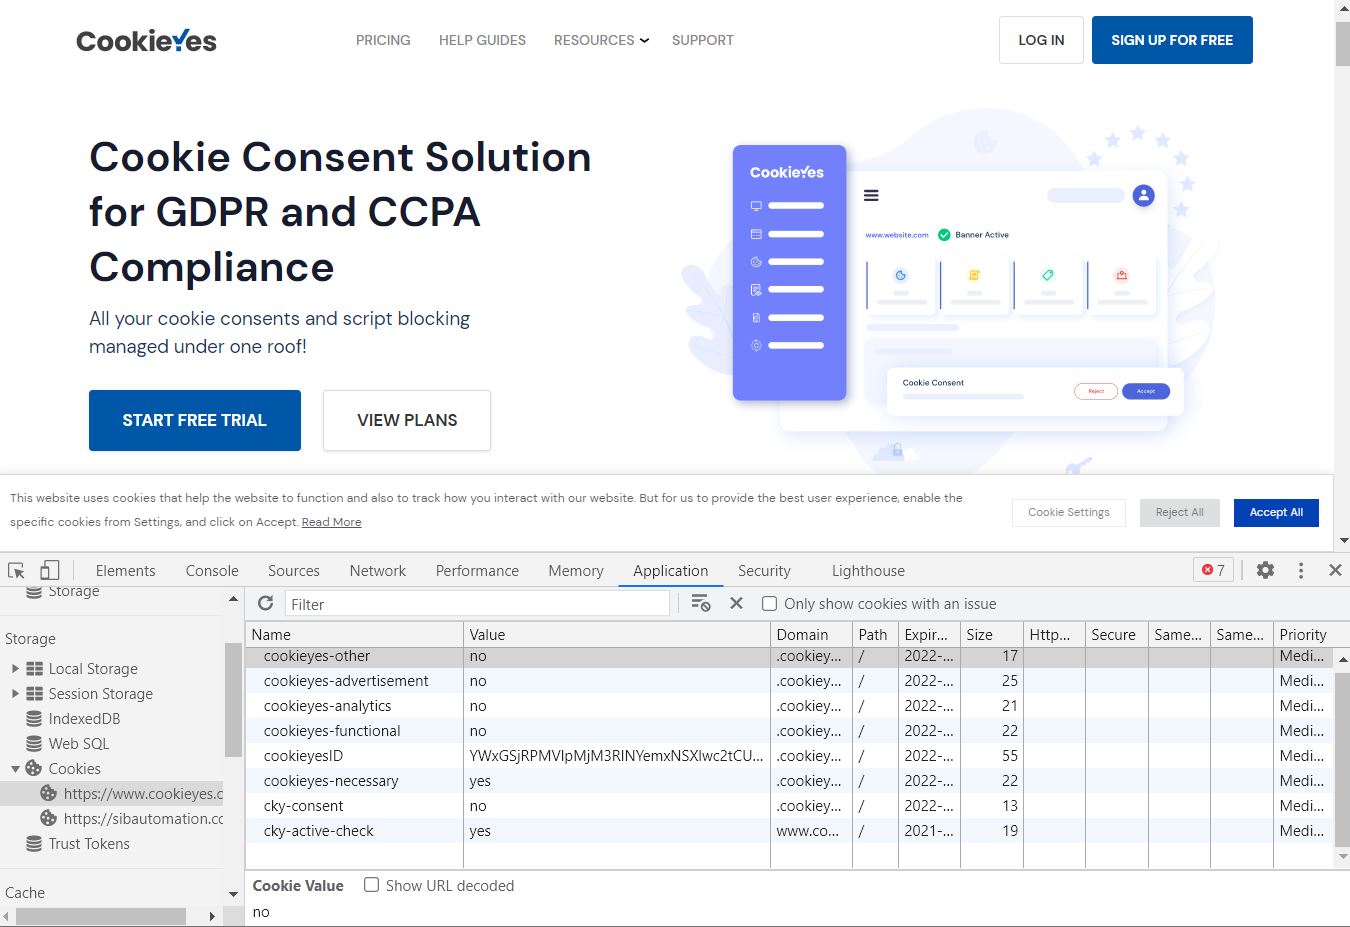
Task: Click Start Free Trial button
Action: click(195, 420)
